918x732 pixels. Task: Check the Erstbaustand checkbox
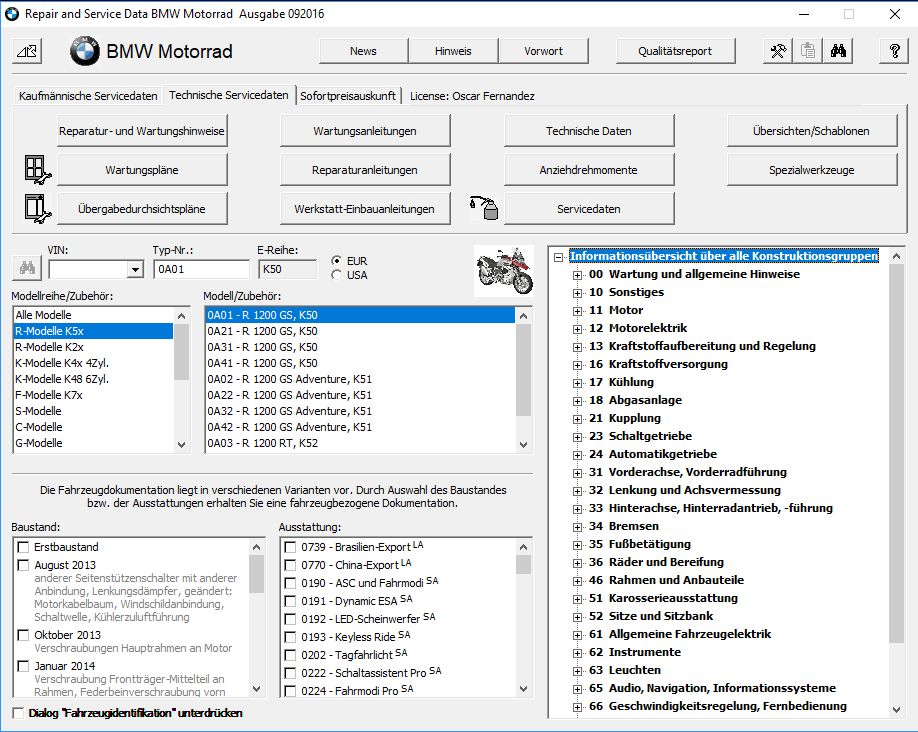(x=24, y=547)
